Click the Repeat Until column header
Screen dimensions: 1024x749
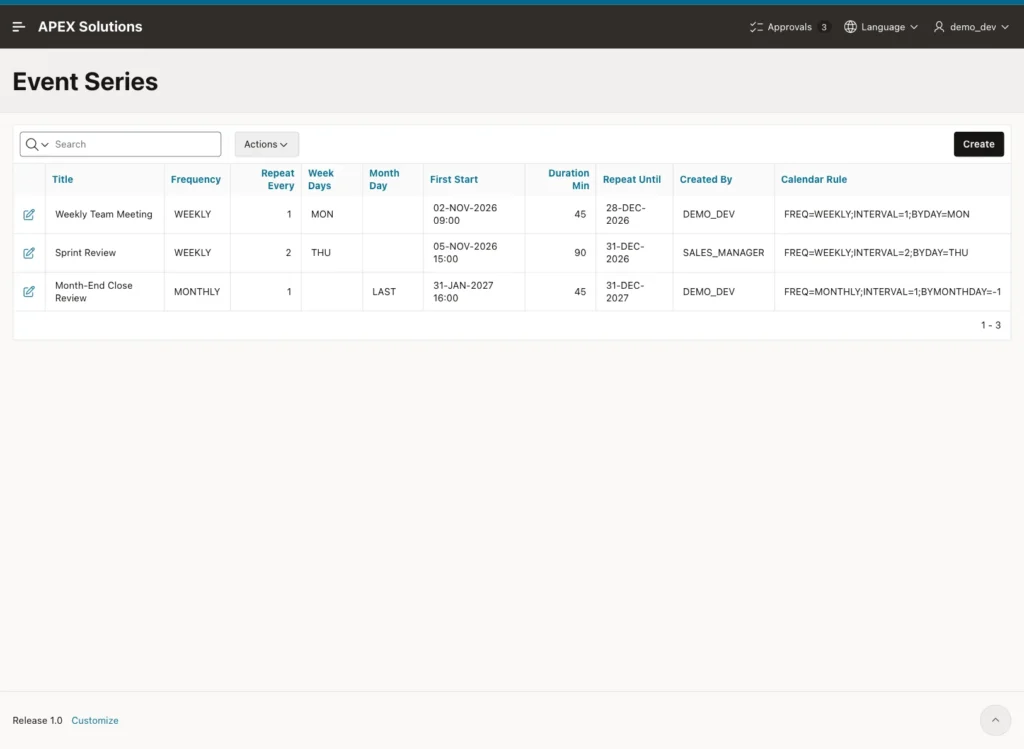point(632,180)
